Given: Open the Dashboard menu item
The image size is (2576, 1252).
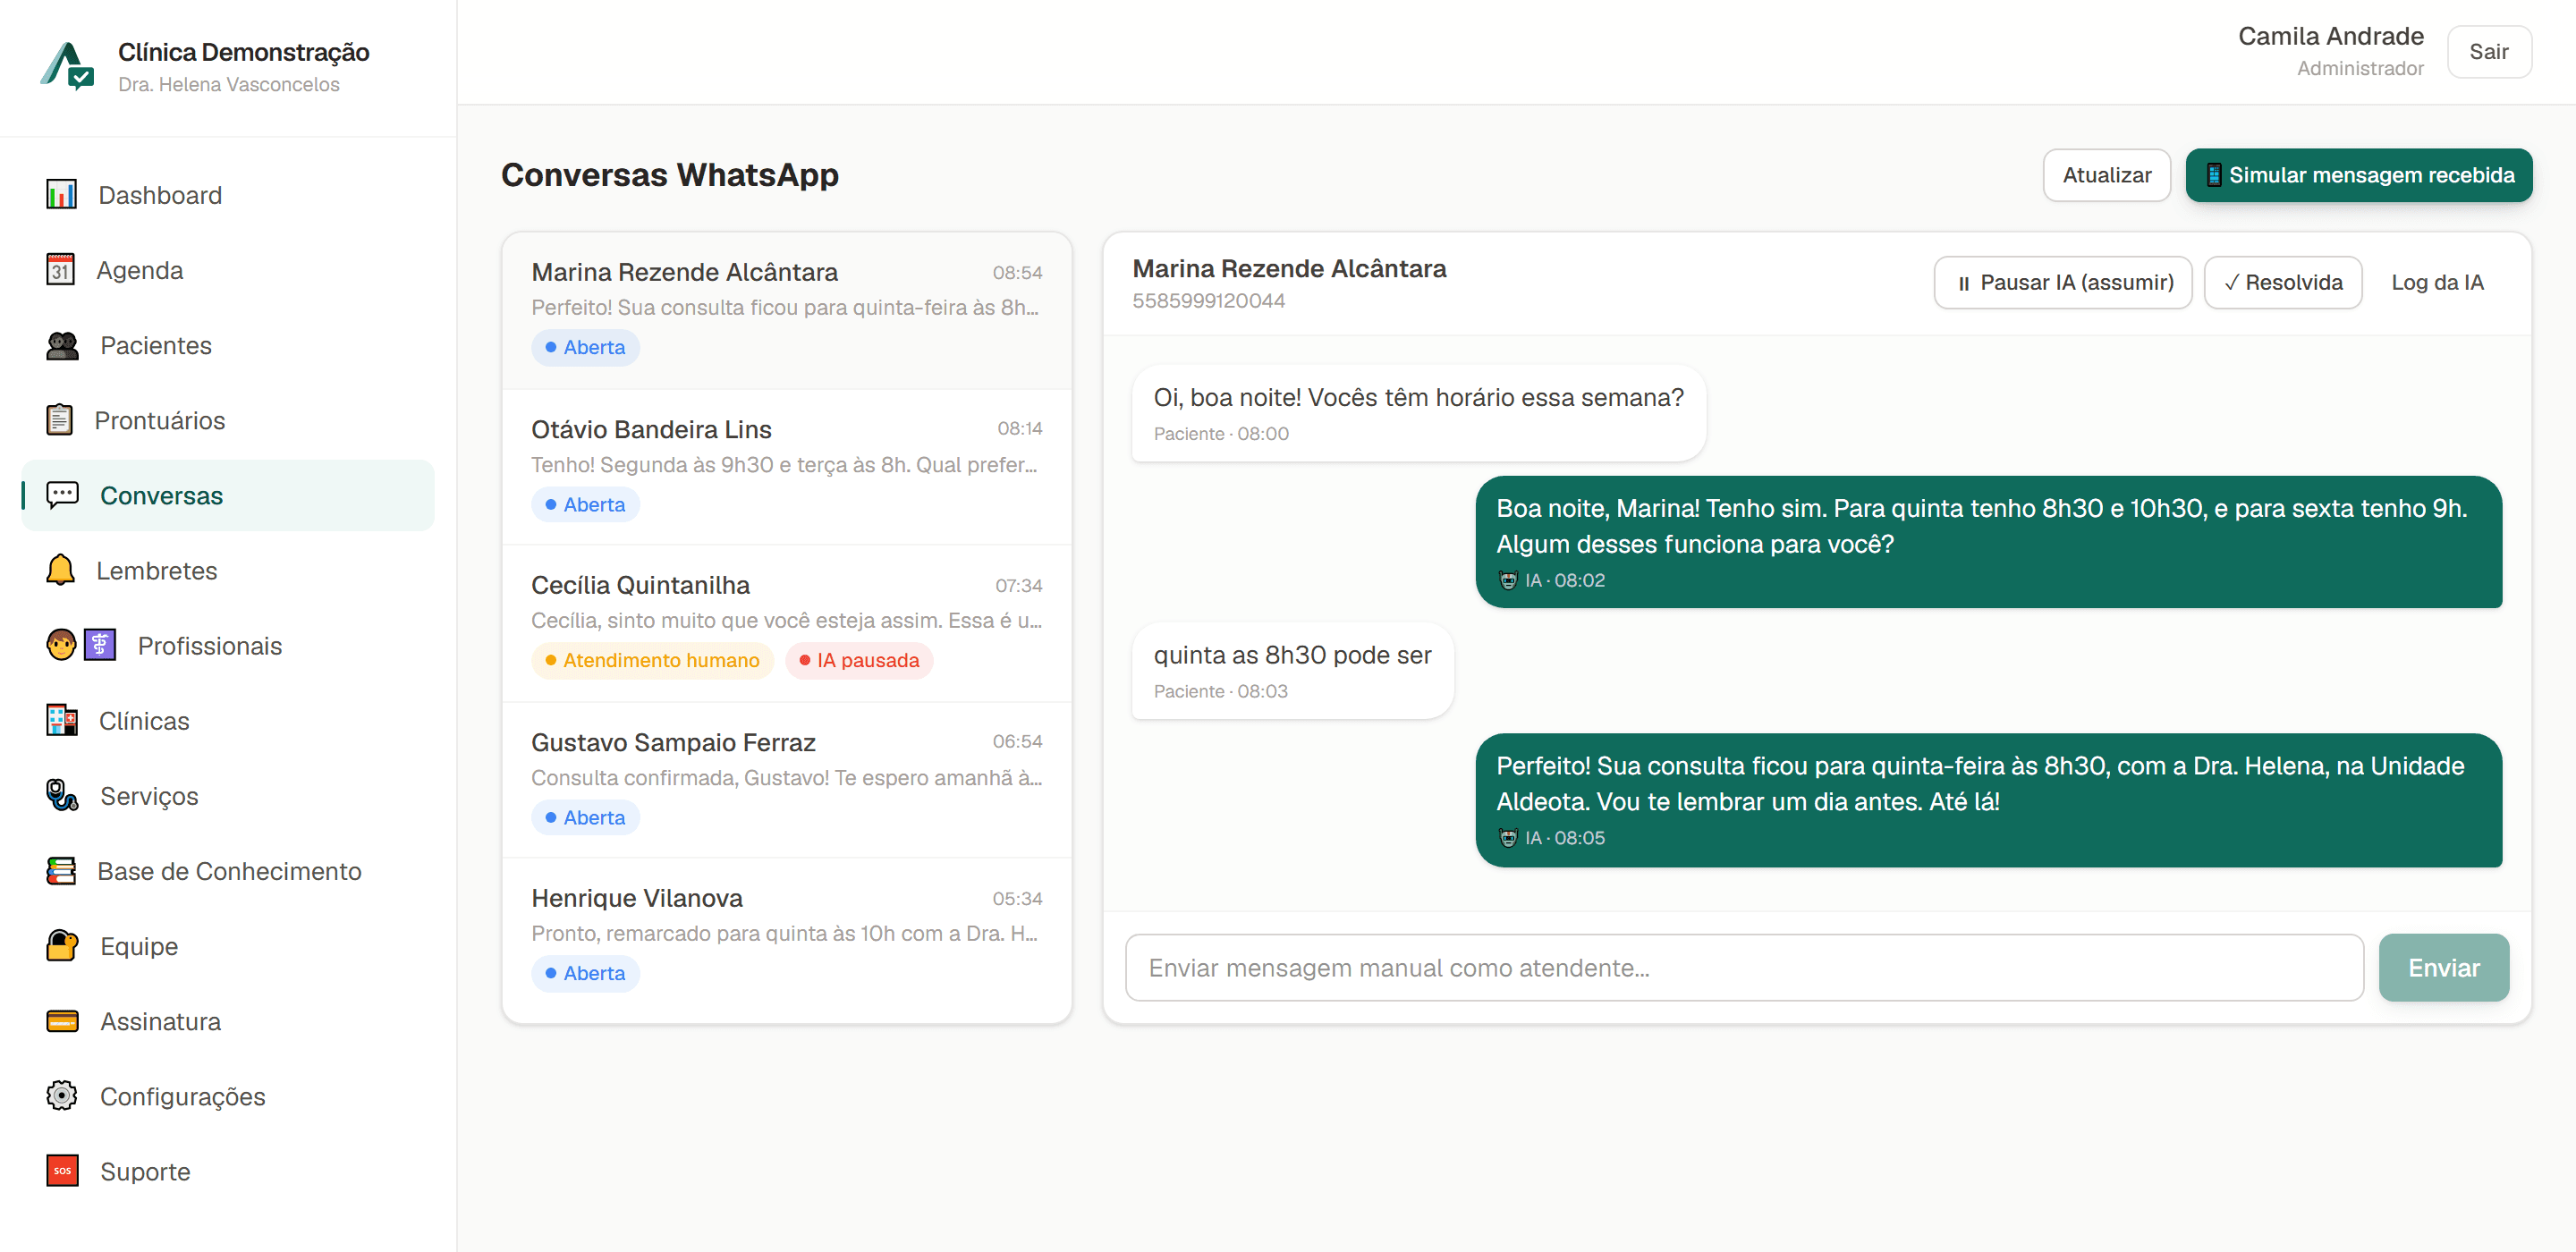Looking at the screenshot, I should coord(228,195).
